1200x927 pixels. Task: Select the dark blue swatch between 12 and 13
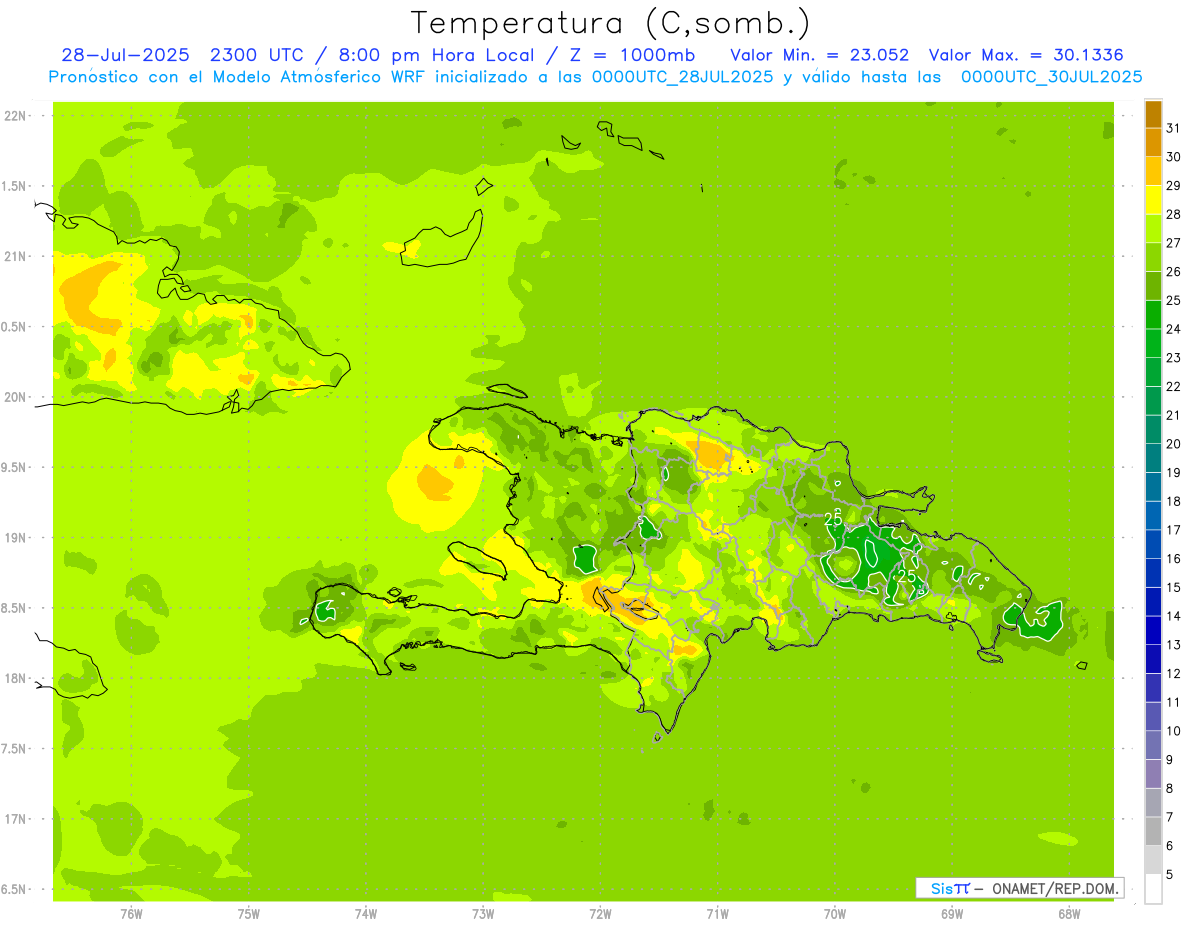click(x=1153, y=659)
